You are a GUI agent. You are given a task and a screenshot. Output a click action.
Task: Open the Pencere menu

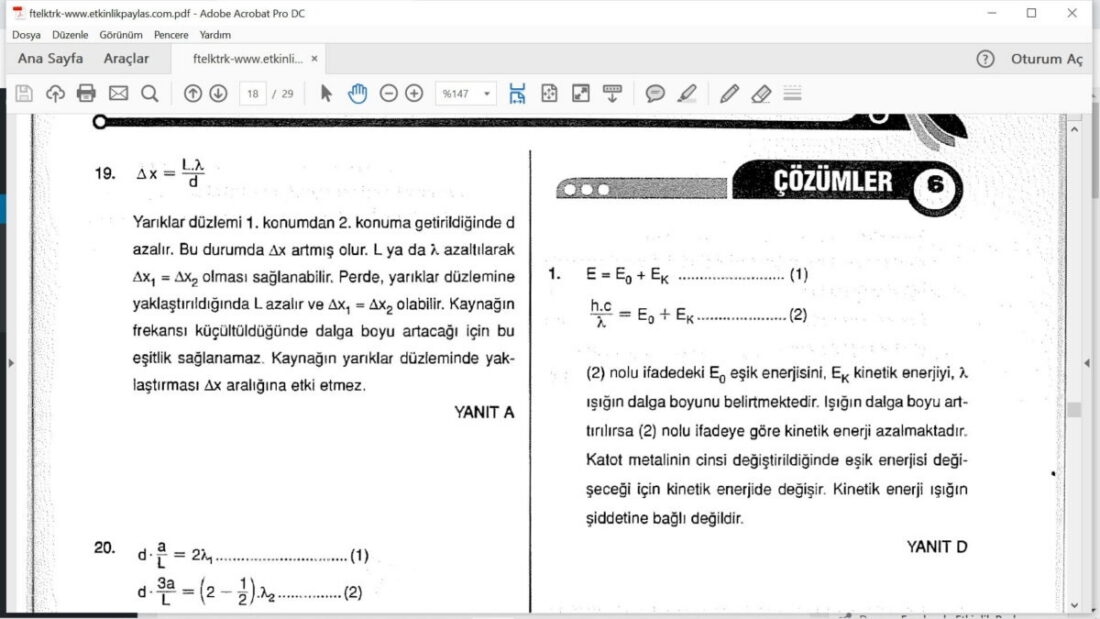(171, 34)
